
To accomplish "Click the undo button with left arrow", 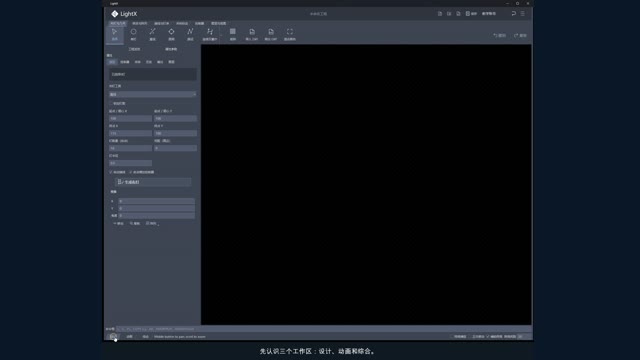I will [x=500, y=36].
